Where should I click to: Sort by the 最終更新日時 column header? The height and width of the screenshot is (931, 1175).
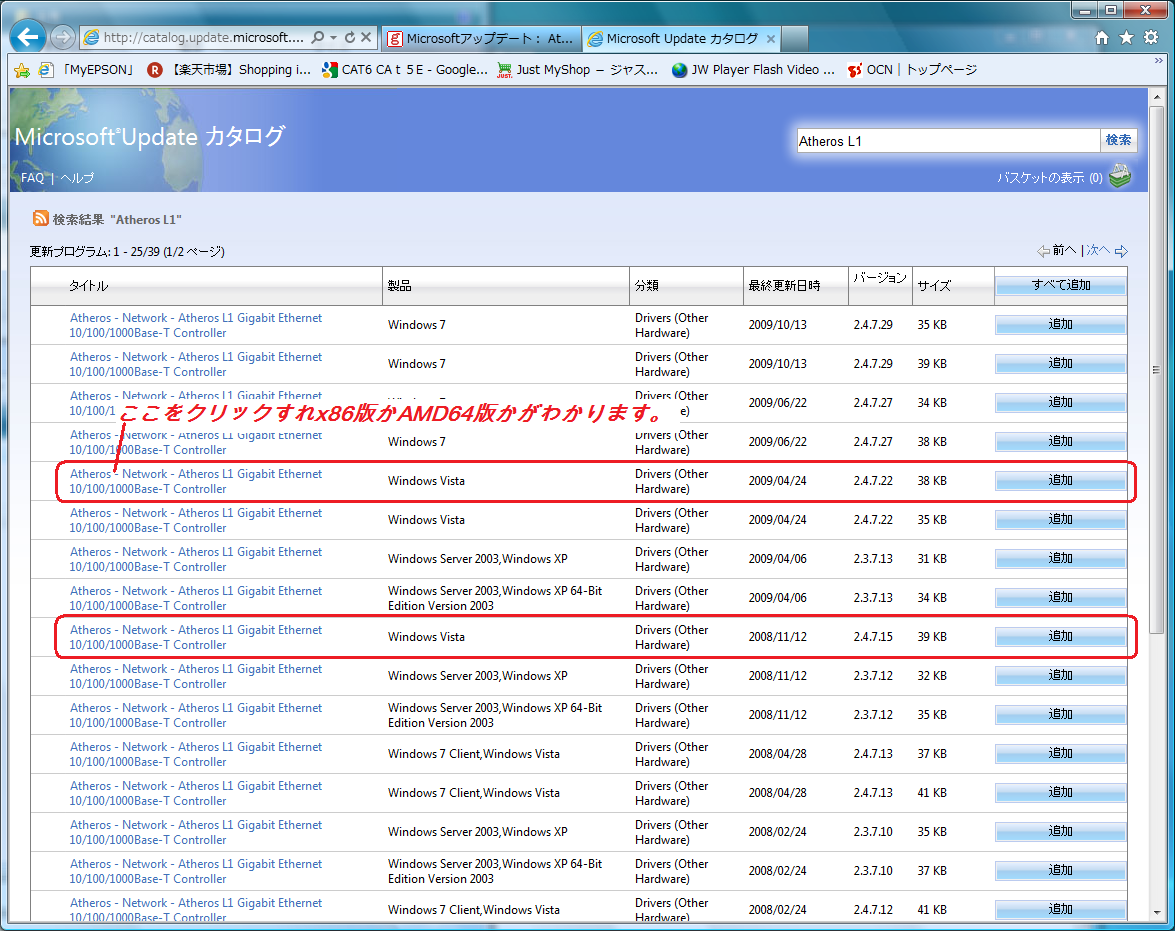pyautogui.click(x=784, y=286)
